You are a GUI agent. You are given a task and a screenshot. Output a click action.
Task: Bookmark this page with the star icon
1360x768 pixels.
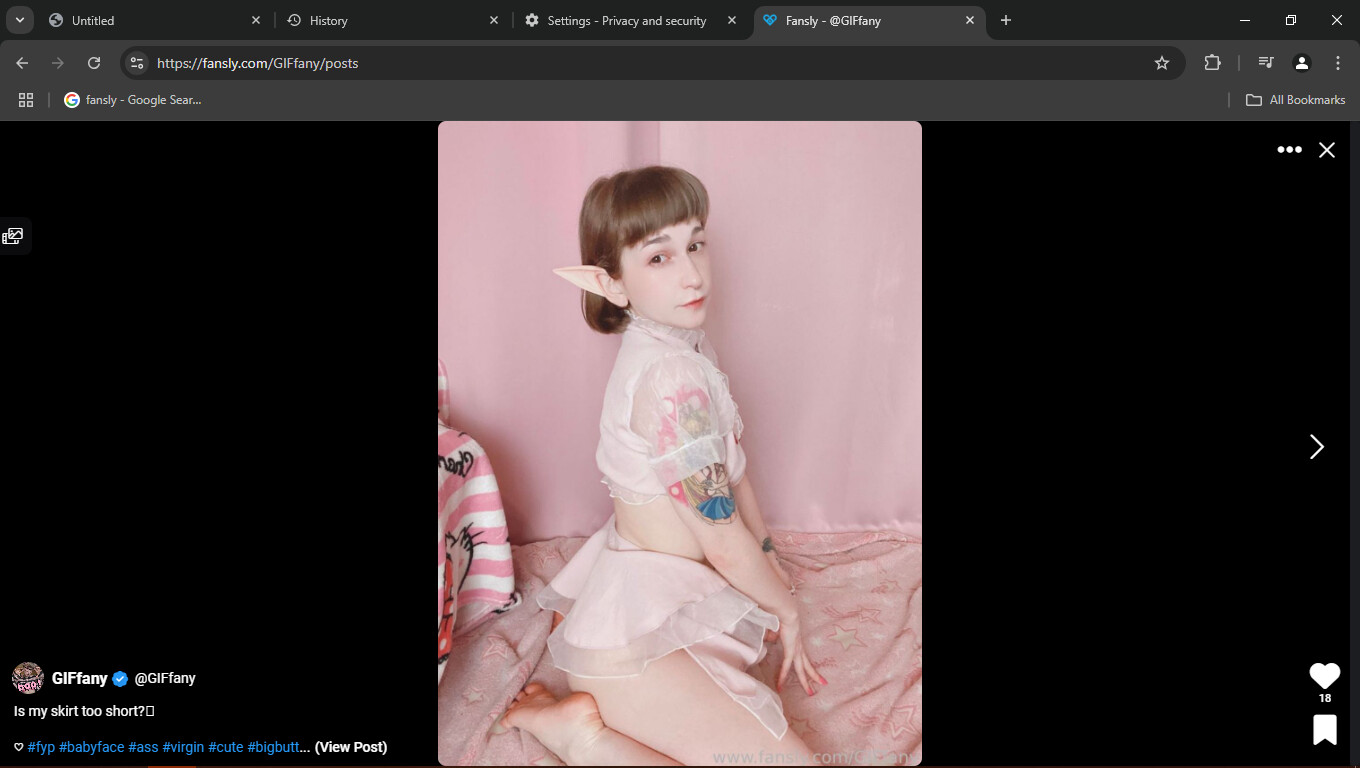1161,63
